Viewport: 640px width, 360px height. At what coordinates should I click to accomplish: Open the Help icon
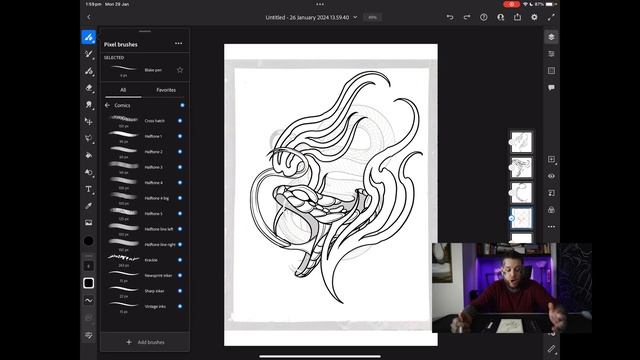484,17
